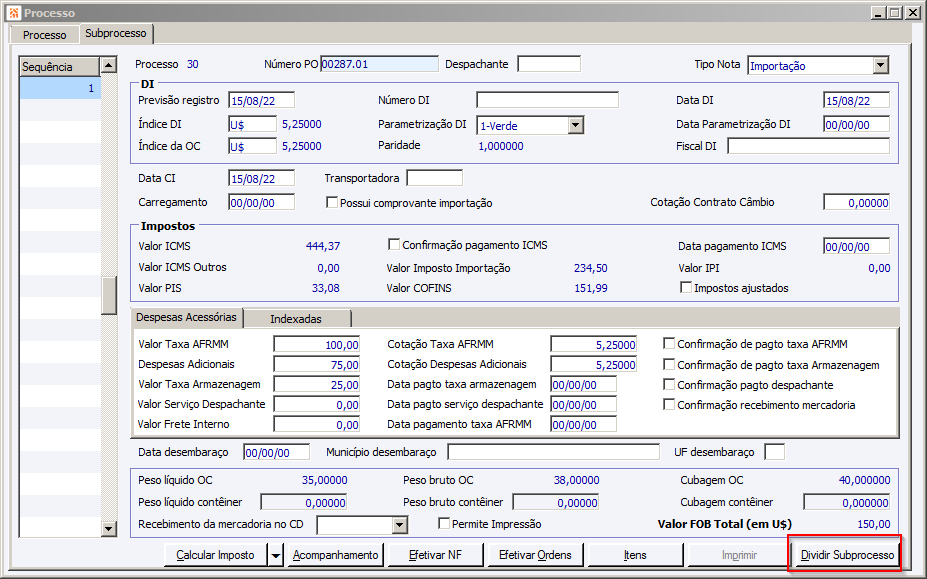Open Parametrização DI combo box
Viewport: 927px width, 579px height.
575,125
